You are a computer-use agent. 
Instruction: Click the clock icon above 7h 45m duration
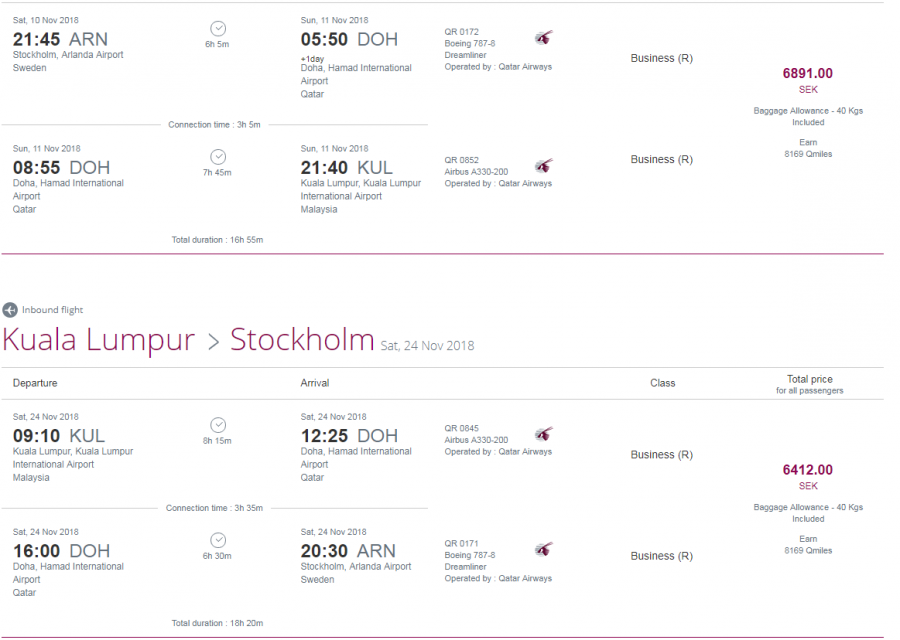pyautogui.click(x=218, y=157)
